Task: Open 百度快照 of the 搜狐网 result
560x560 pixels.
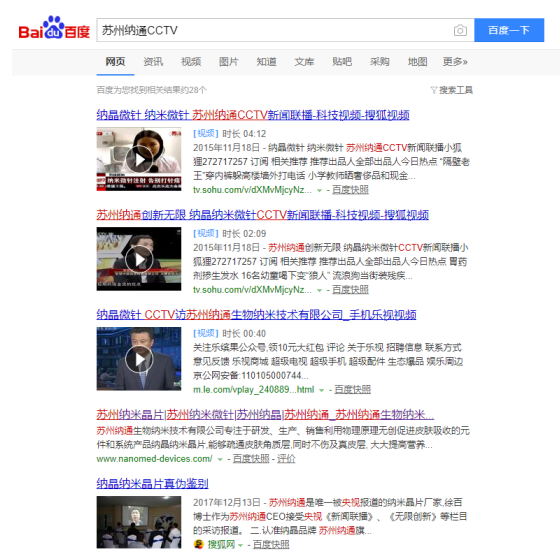Action: tap(271, 545)
